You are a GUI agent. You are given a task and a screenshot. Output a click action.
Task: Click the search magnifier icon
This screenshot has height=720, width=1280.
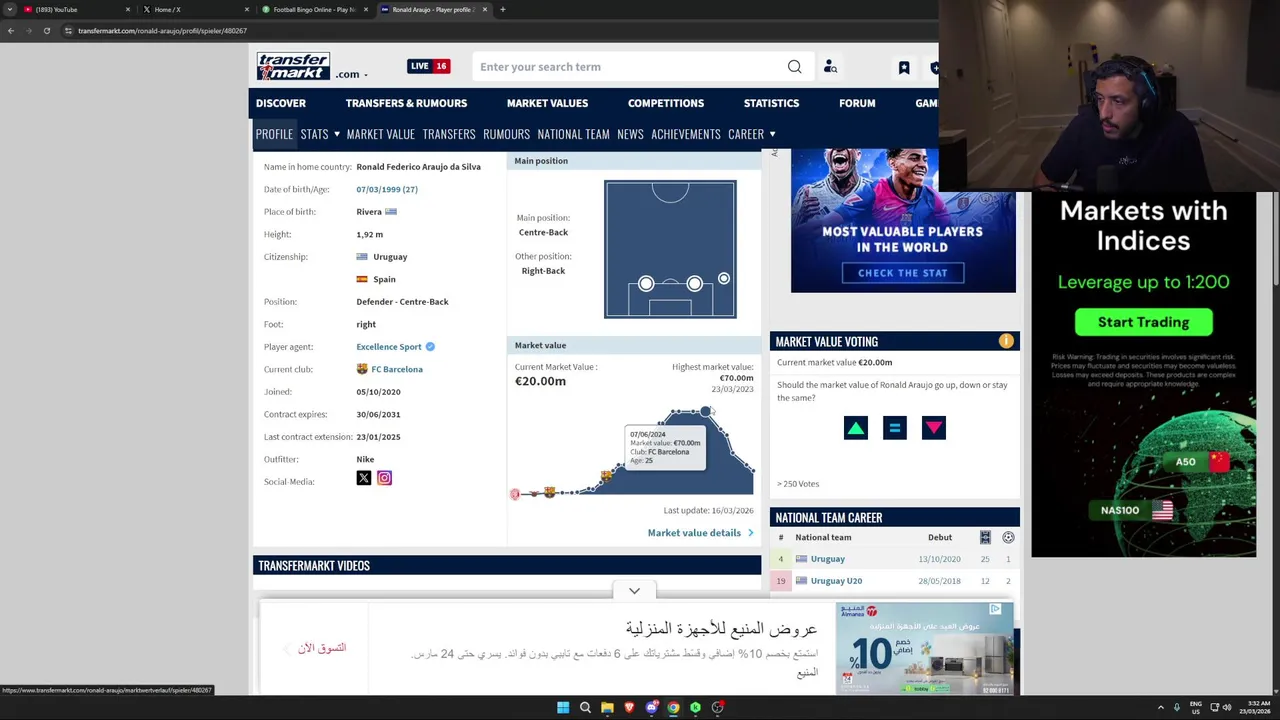tap(794, 67)
